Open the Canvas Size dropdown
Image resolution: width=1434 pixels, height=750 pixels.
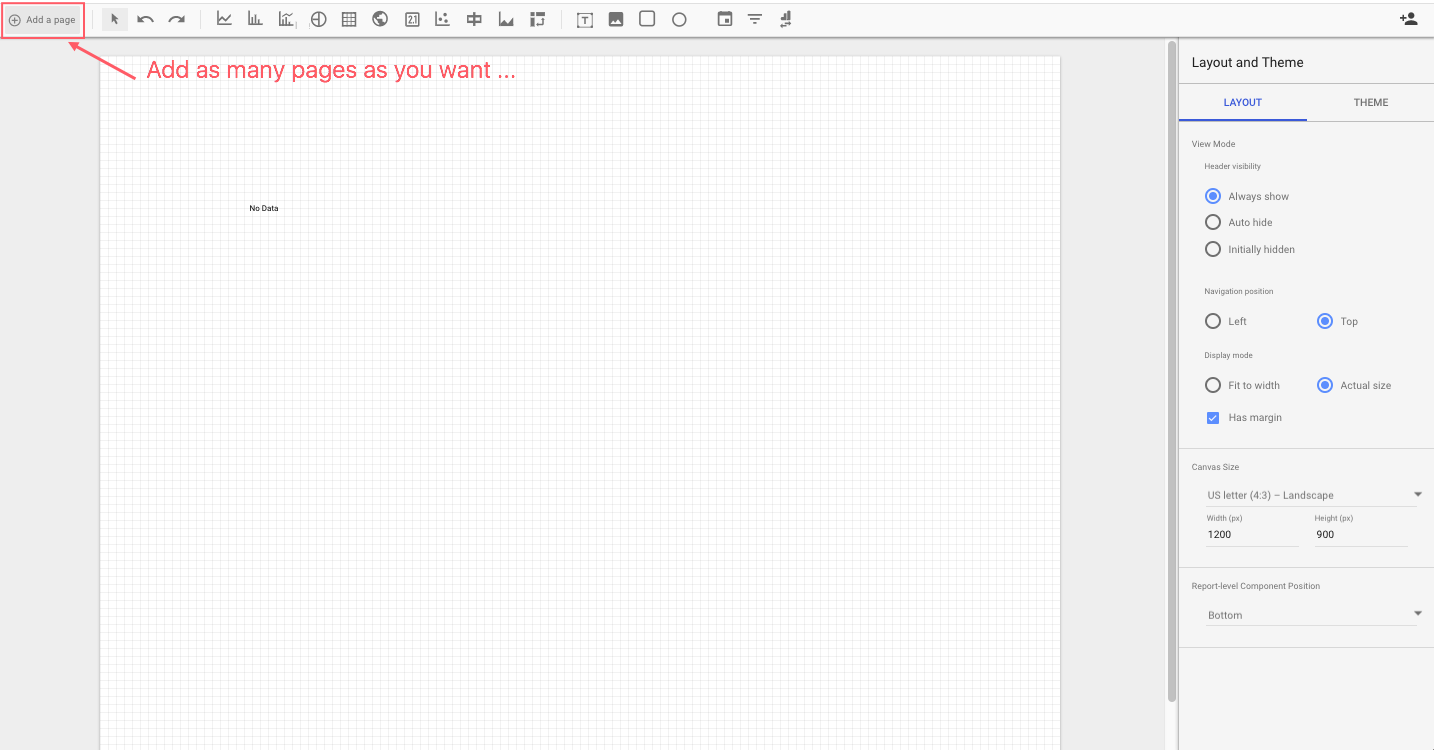[x=1313, y=494]
